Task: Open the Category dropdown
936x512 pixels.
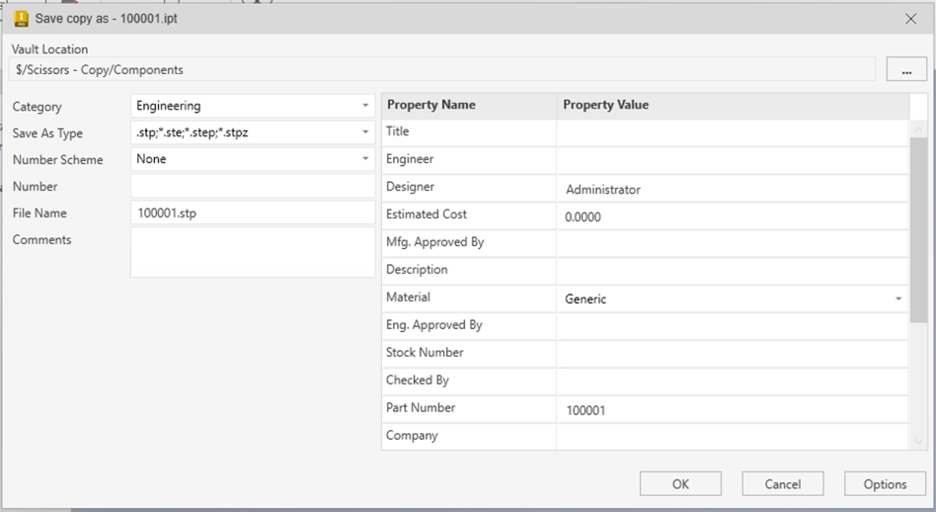Action: pos(365,106)
